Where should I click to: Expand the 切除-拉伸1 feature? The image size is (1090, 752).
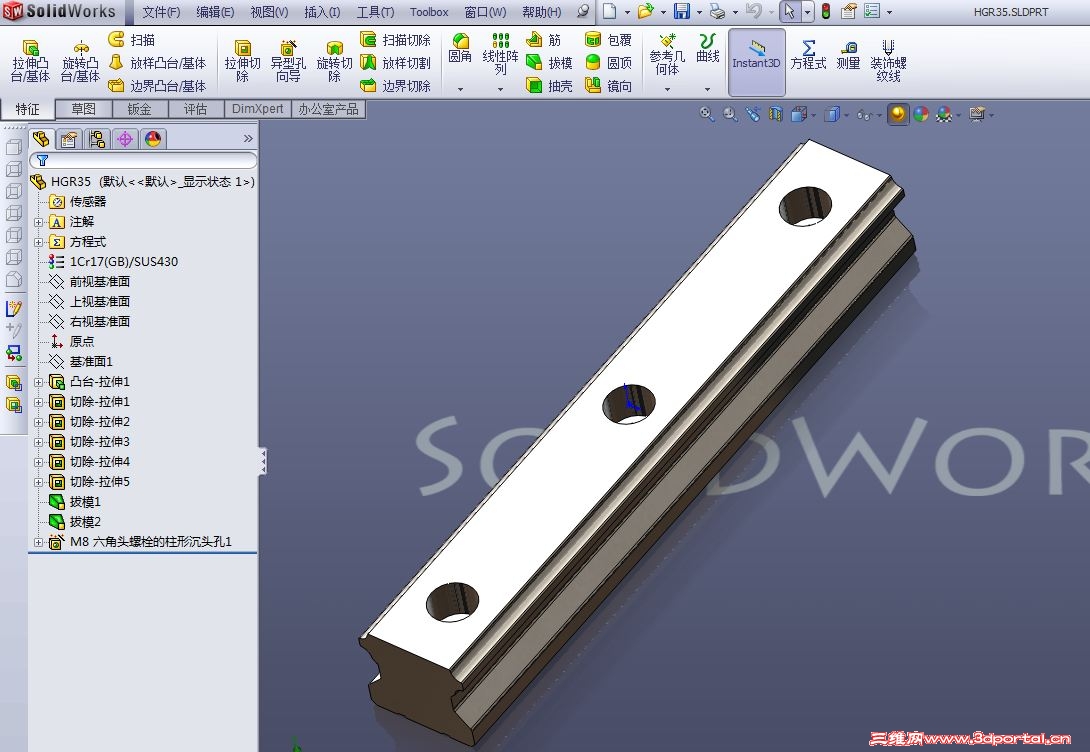(39, 402)
